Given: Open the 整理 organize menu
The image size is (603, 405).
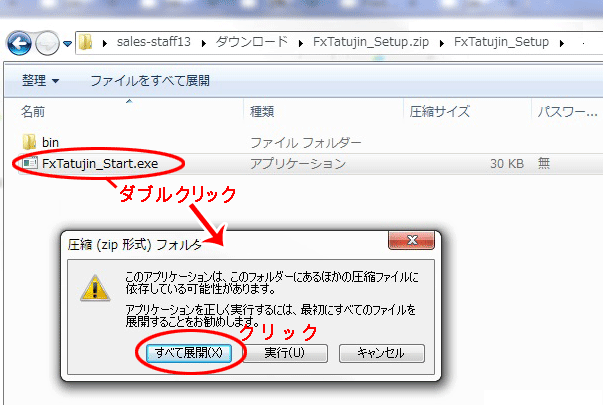Looking at the screenshot, I should click(40, 81).
